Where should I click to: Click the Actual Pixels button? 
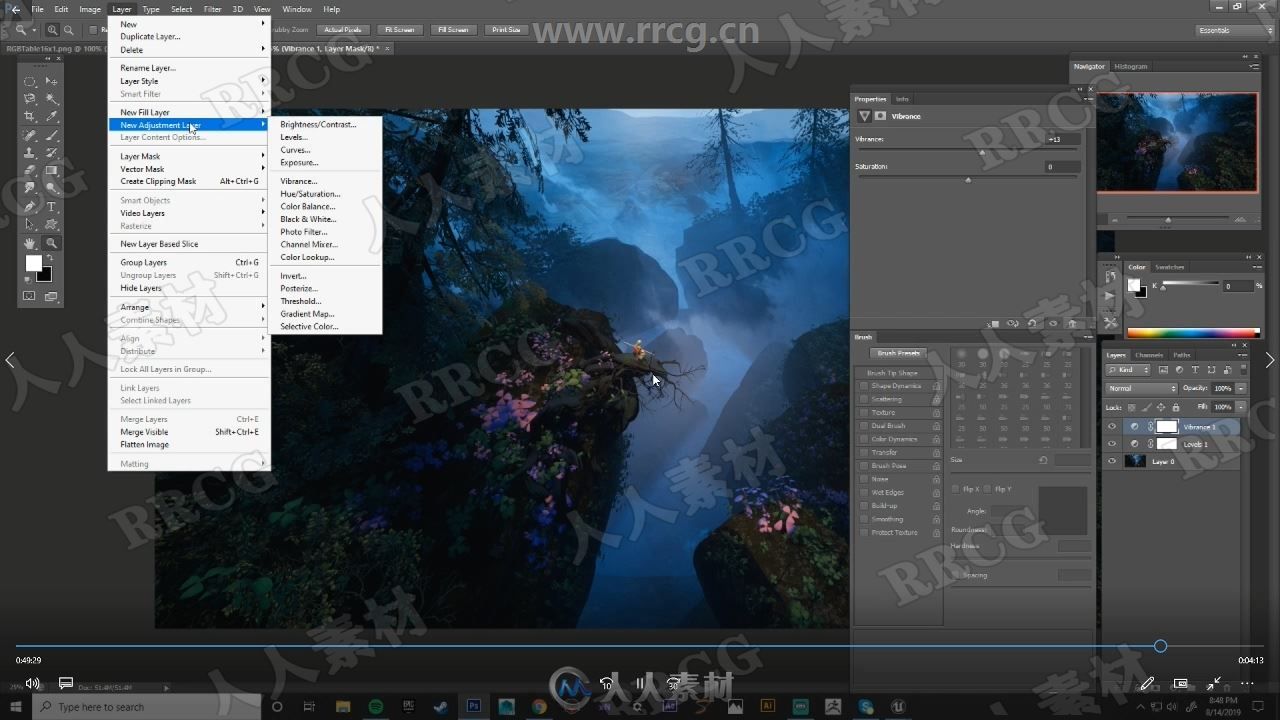343,30
